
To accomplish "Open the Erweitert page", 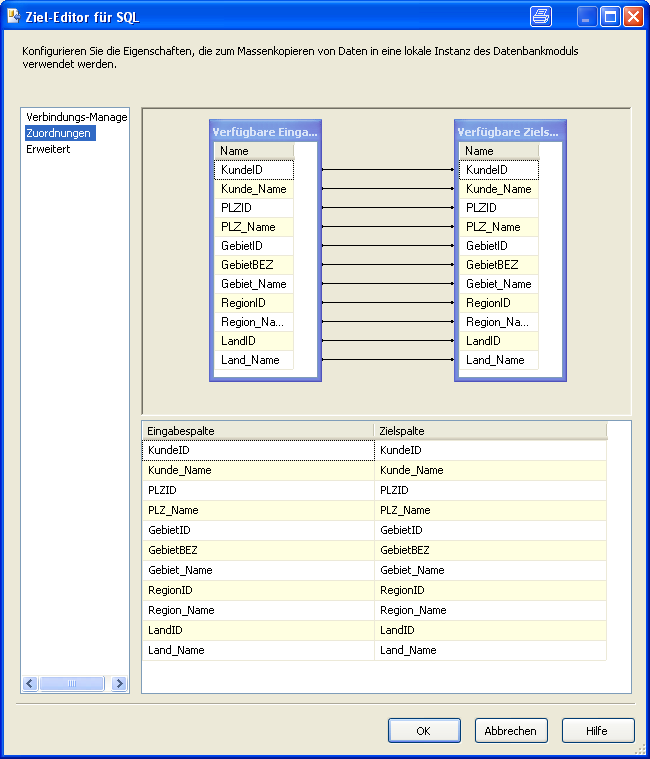I will (x=48, y=149).
